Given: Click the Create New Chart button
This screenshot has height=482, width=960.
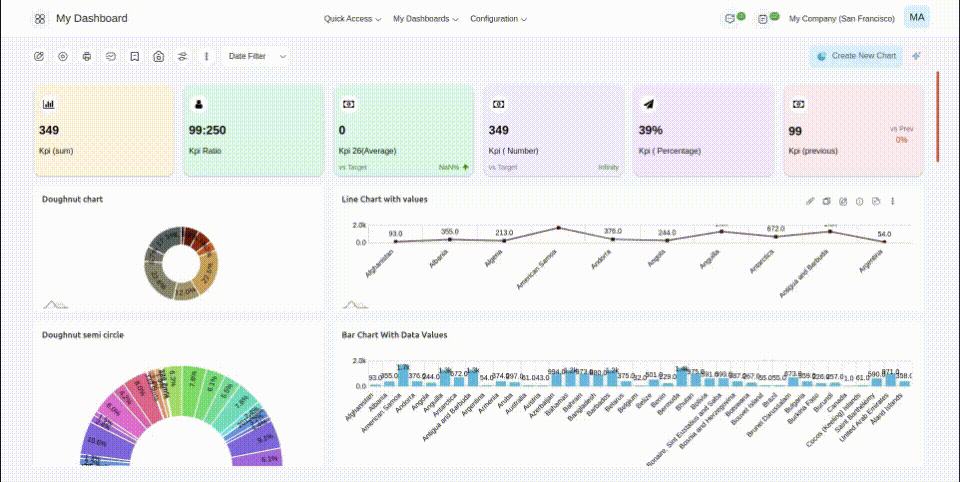Looking at the screenshot, I should (x=856, y=56).
